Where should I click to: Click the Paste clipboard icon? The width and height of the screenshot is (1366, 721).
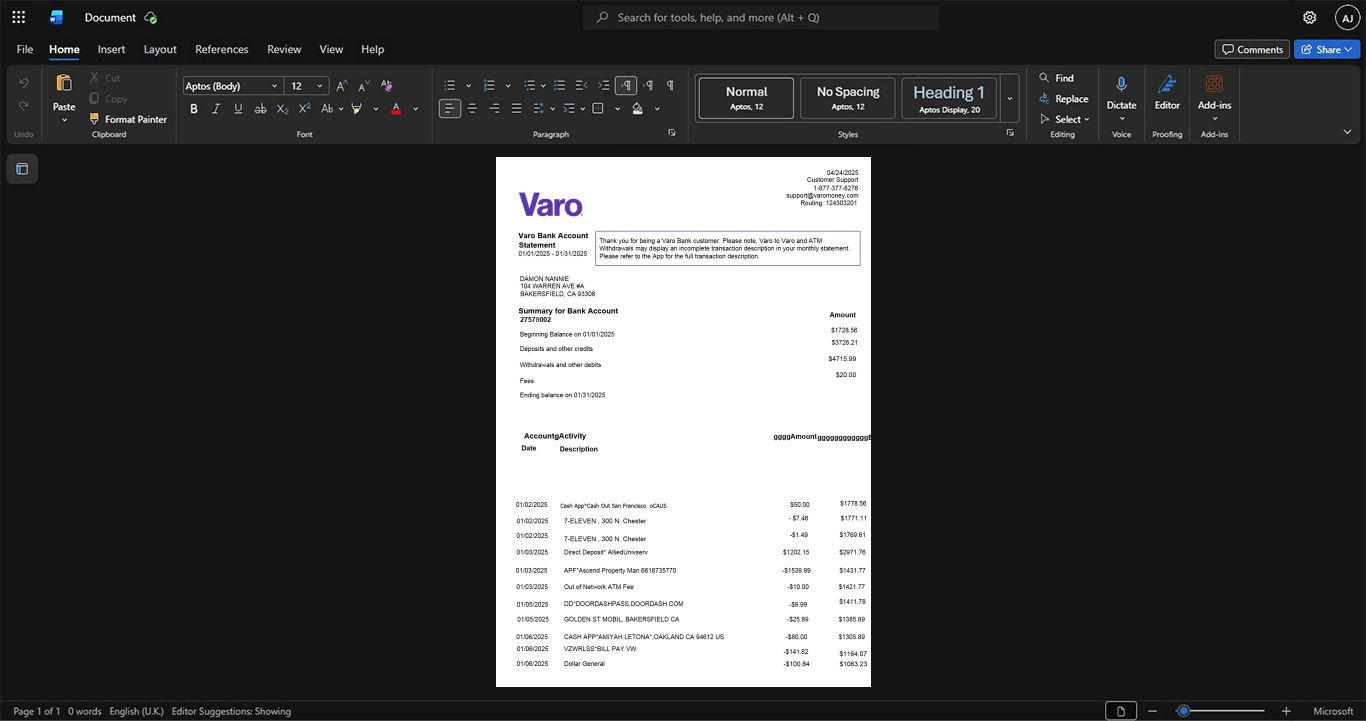click(64, 83)
